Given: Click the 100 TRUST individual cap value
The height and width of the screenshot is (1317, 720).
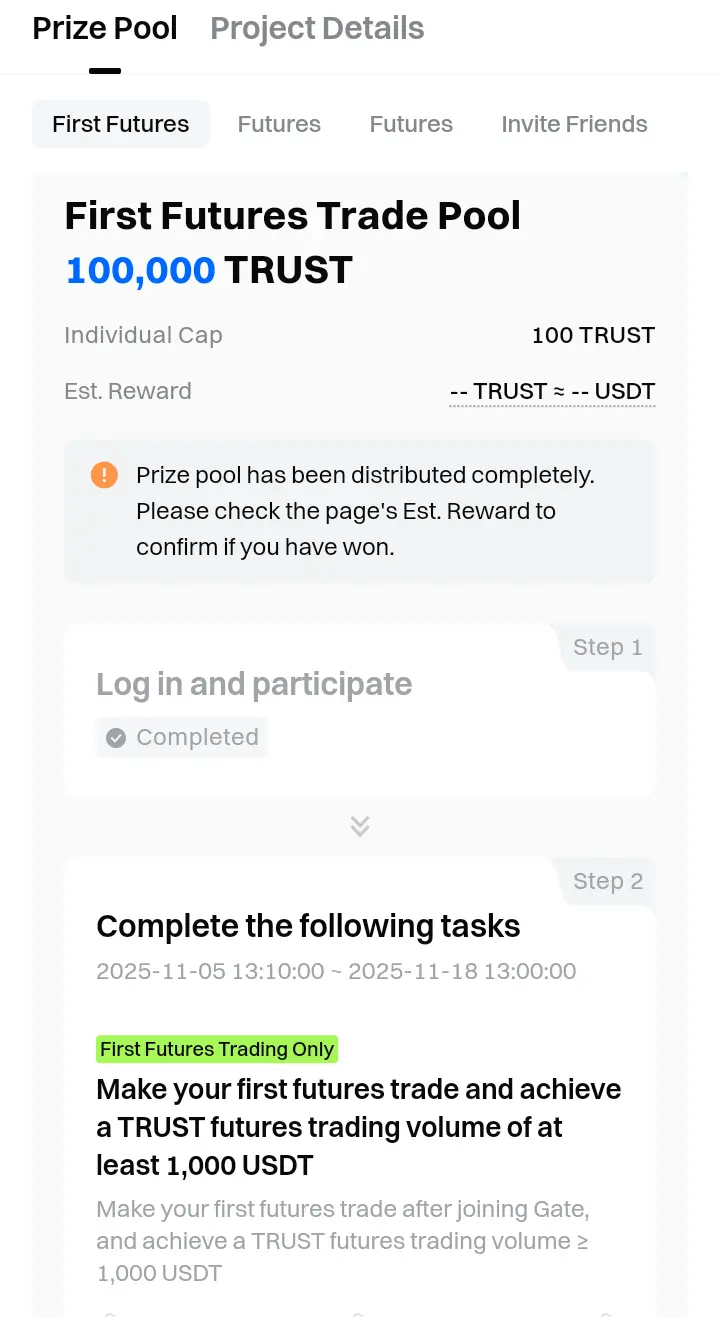Looking at the screenshot, I should (x=593, y=335).
